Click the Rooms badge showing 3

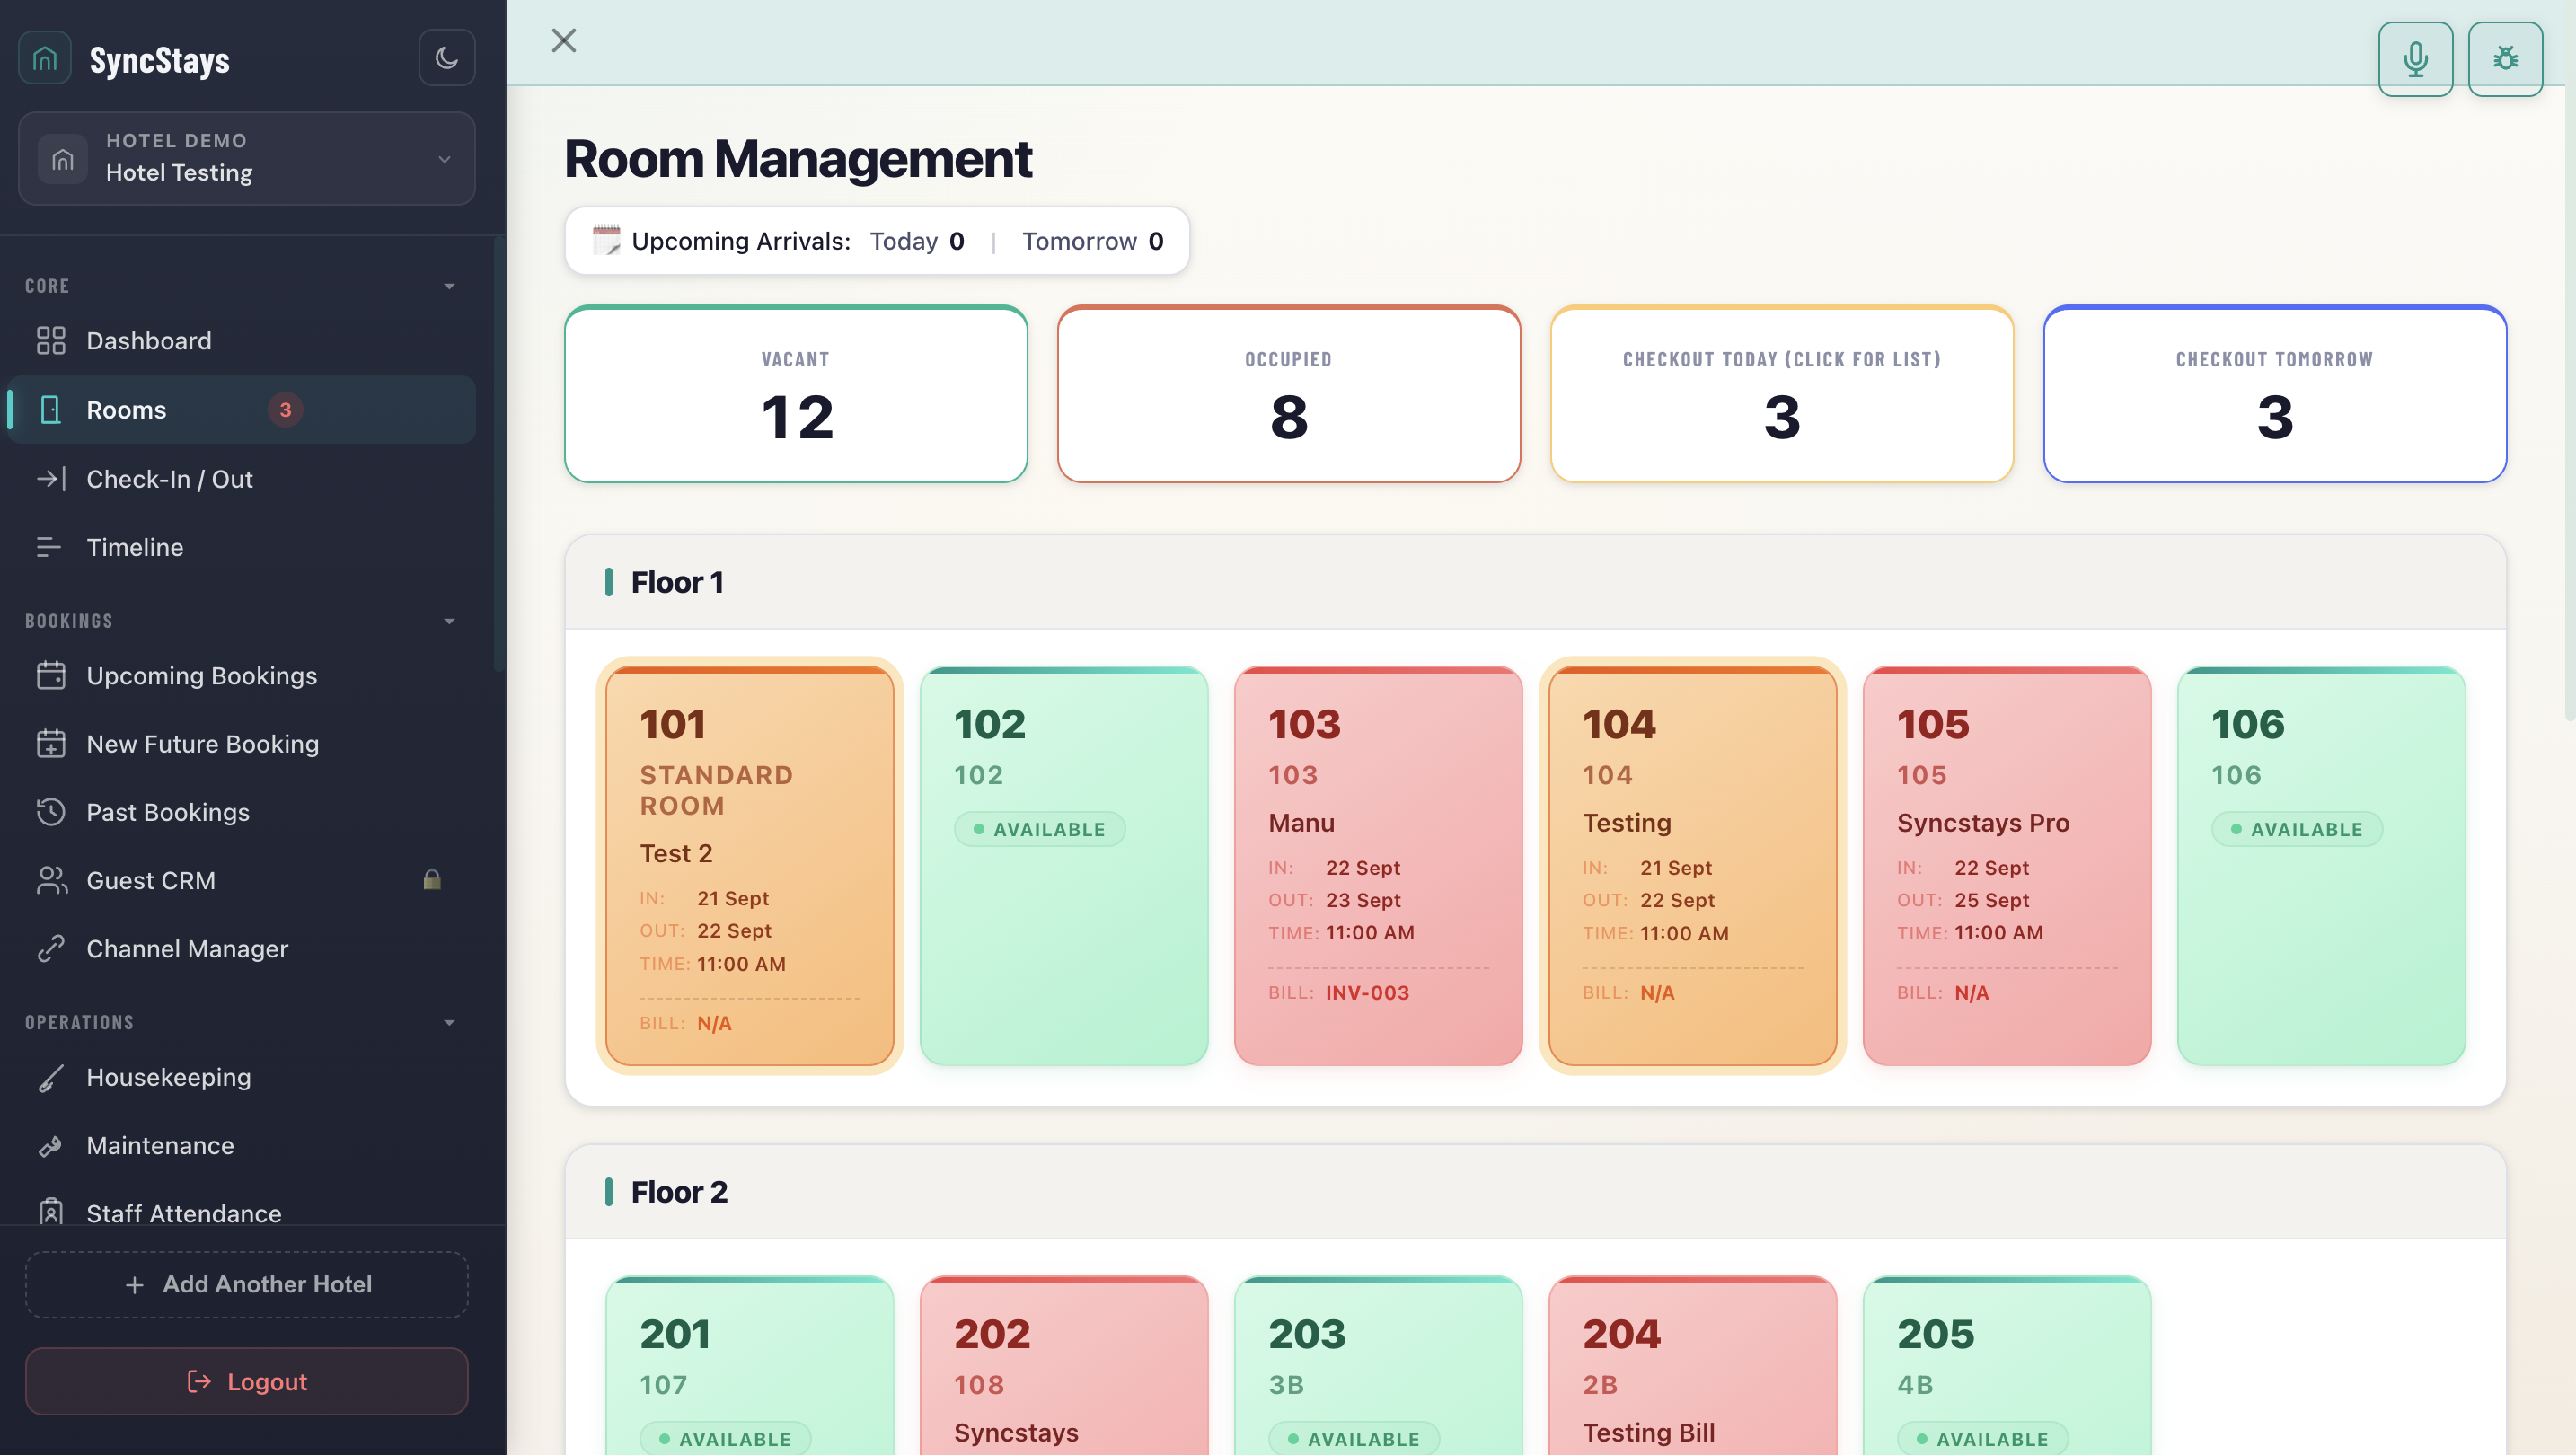click(285, 410)
